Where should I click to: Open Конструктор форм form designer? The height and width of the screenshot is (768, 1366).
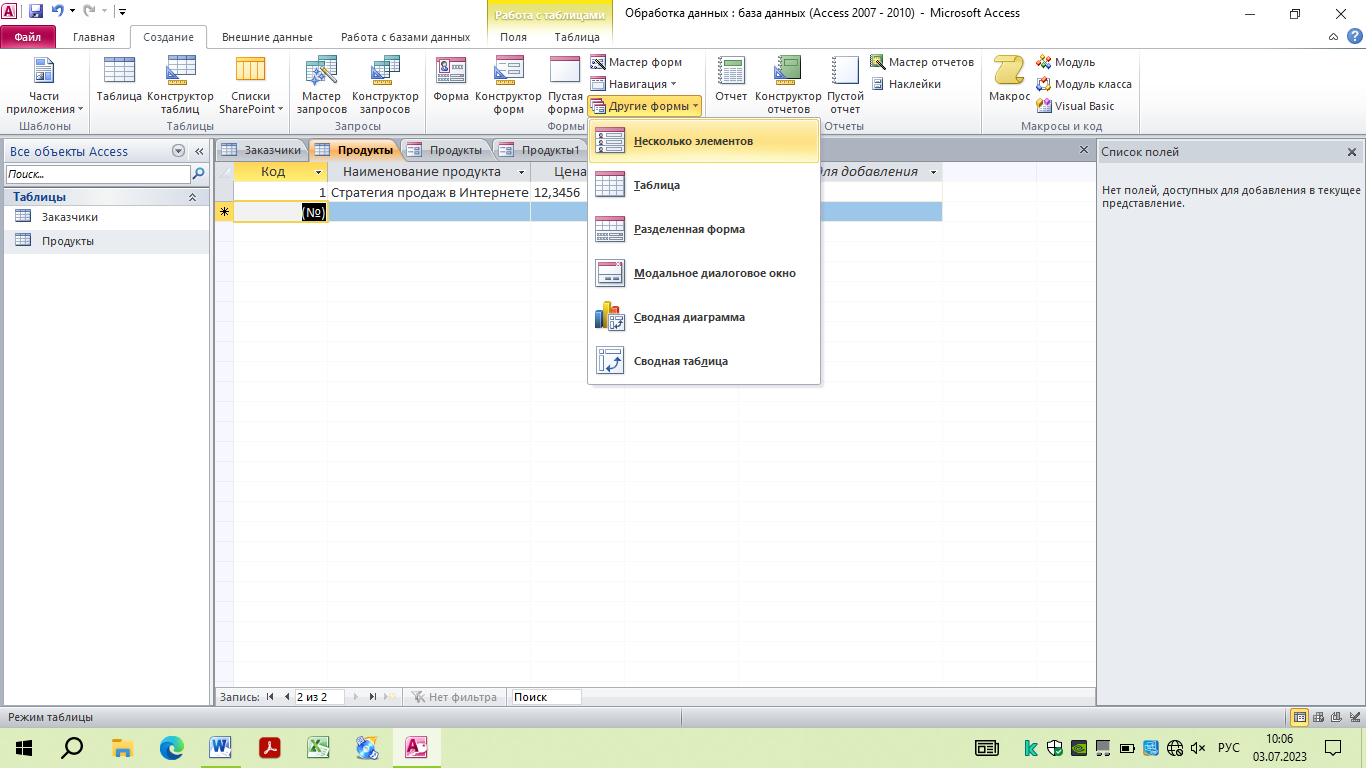coord(508,85)
